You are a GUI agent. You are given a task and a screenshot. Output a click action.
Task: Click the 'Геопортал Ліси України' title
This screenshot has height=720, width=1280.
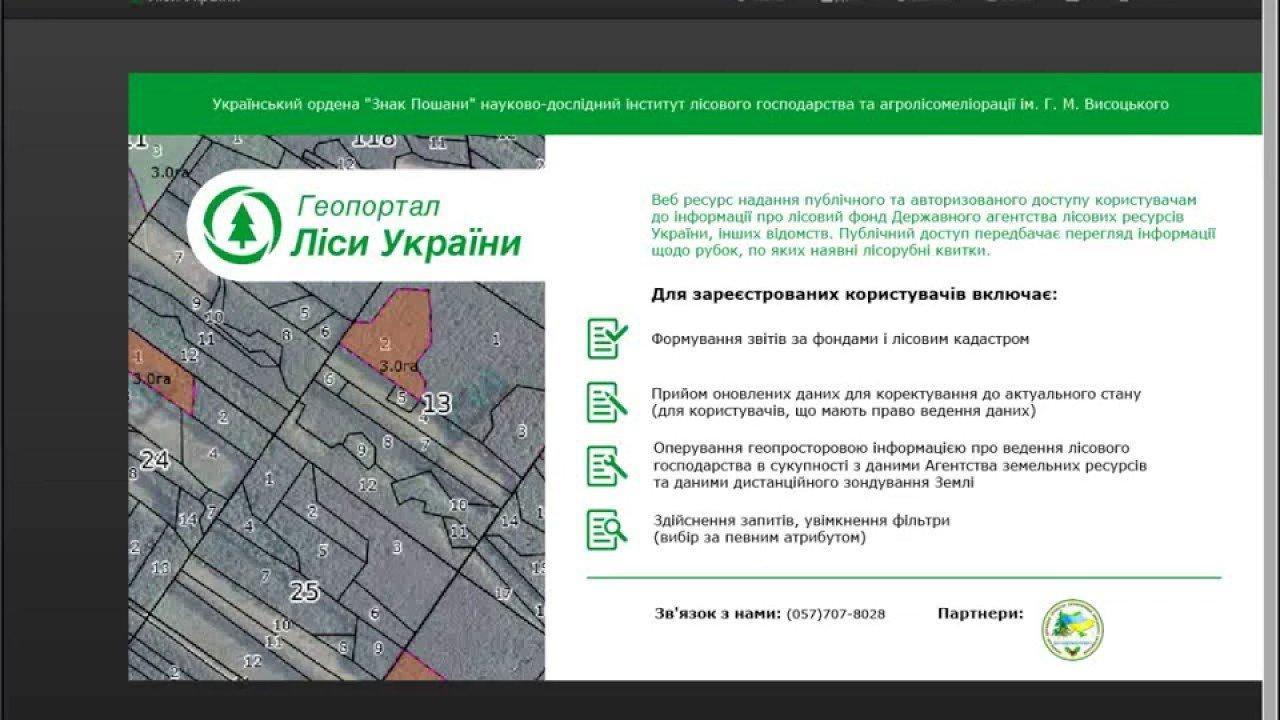[405, 226]
